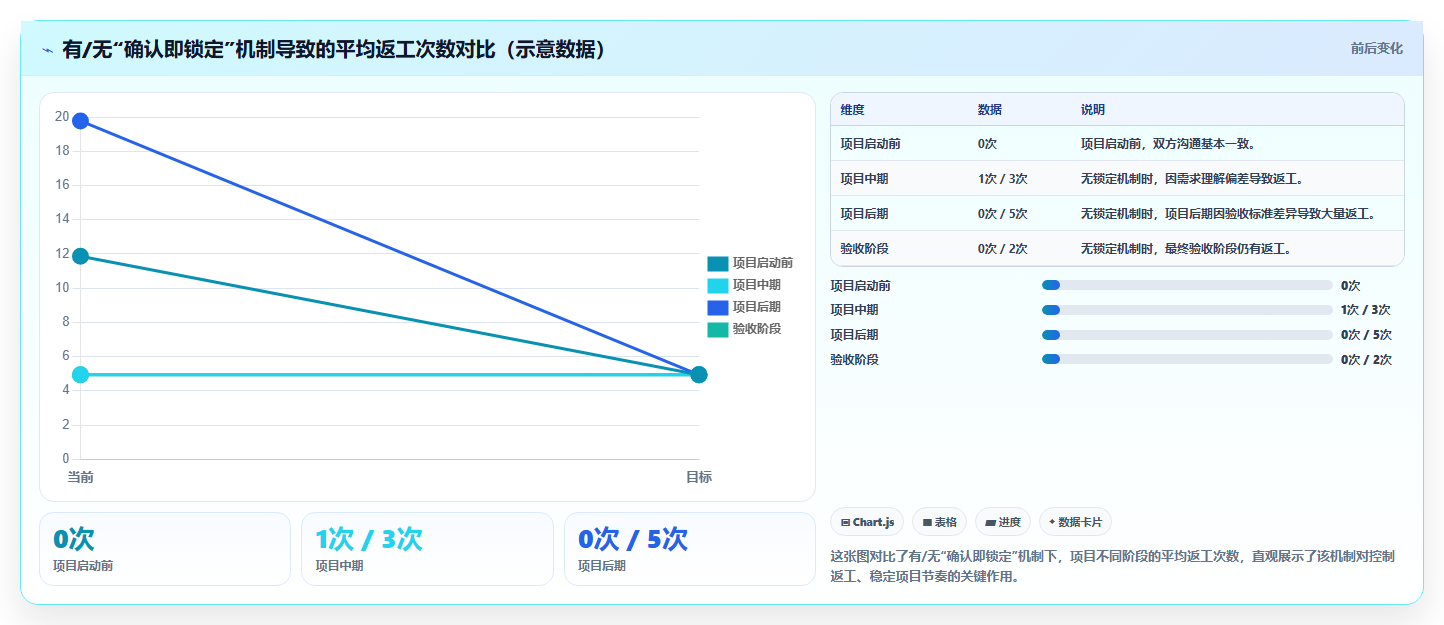The image size is (1444, 625).
Task: Click the 前后变化 label in the header
Action: [x=1376, y=48]
